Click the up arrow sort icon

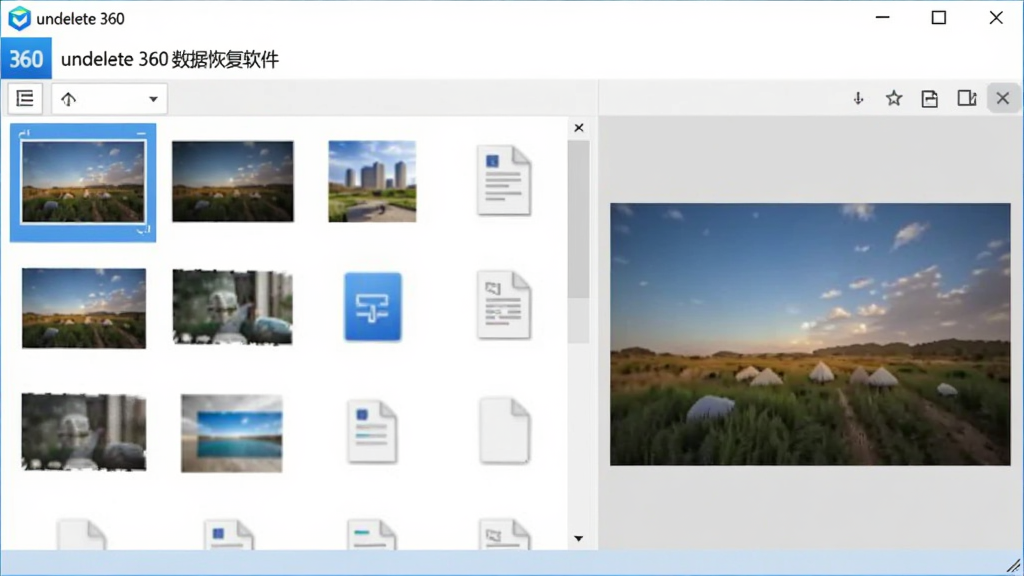coord(69,99)
